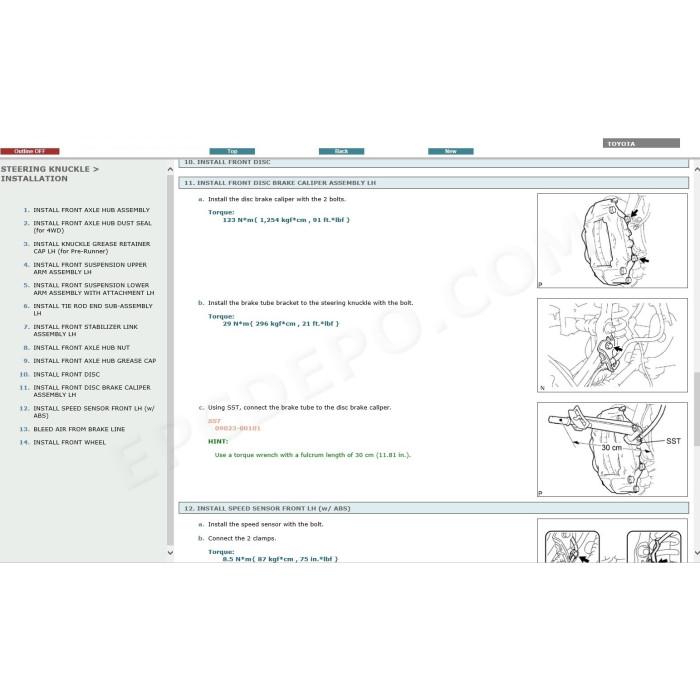Screen dimensions: 700x700
Task: Select torque value 29 N*m text
Action: click(x=281, y=324)
